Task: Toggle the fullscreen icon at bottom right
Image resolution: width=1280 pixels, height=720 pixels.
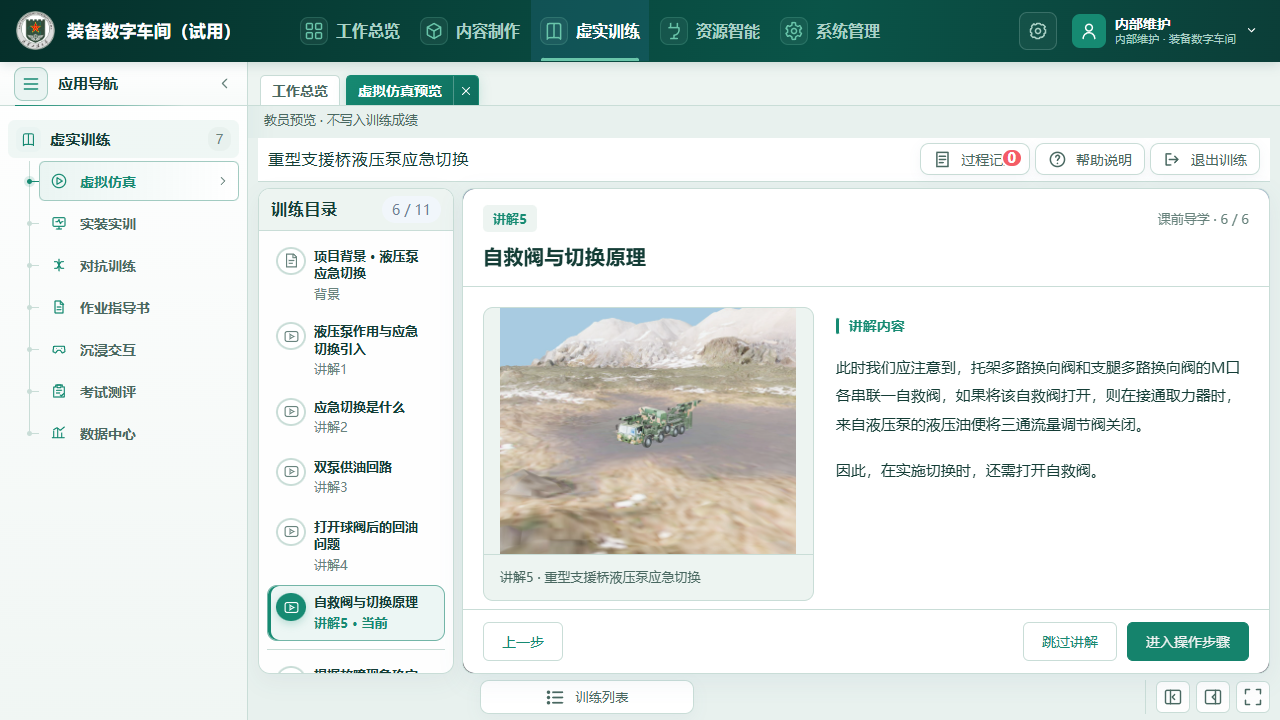Action: pos(1253,697)
